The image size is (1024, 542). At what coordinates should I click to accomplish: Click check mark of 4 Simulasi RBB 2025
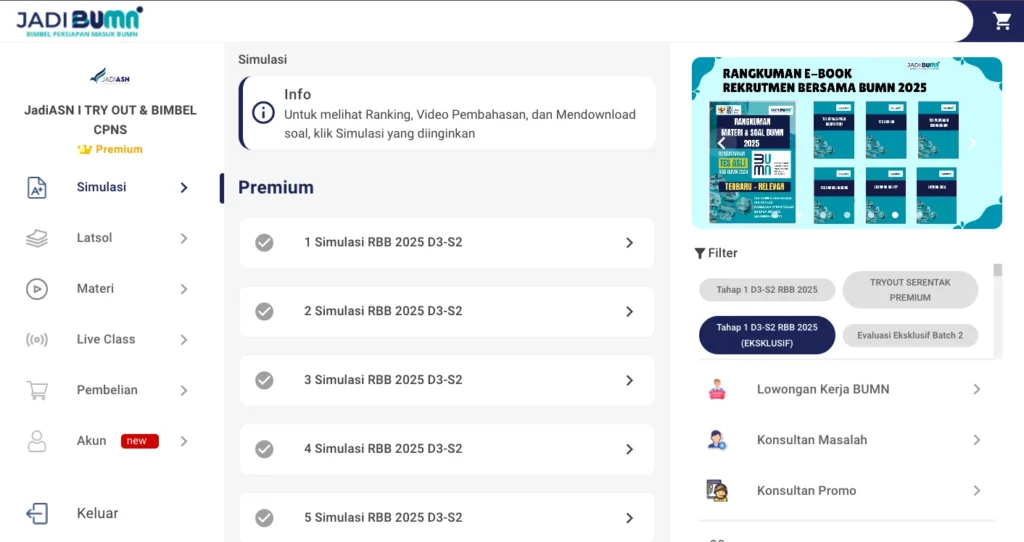(x=264, y=449)
